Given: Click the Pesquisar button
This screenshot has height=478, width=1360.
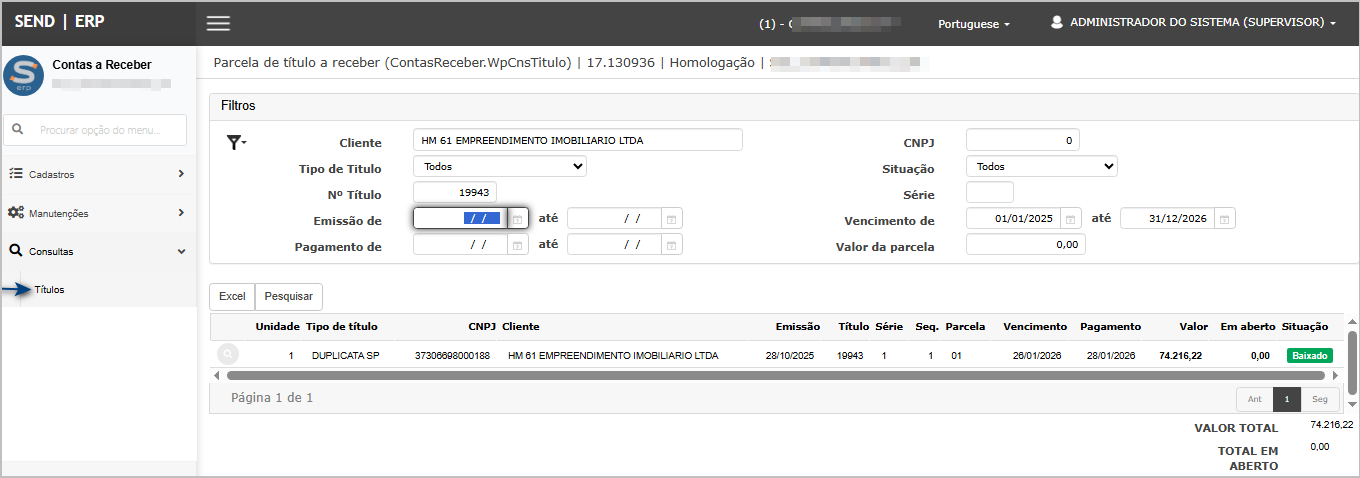Looking at the screenshot, I should (x=289, y=296).
